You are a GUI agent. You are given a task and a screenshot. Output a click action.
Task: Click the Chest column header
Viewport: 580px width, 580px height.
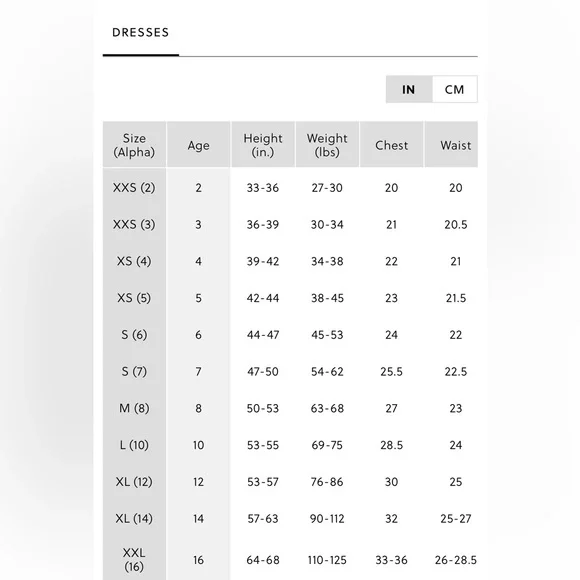pos(391,145)
